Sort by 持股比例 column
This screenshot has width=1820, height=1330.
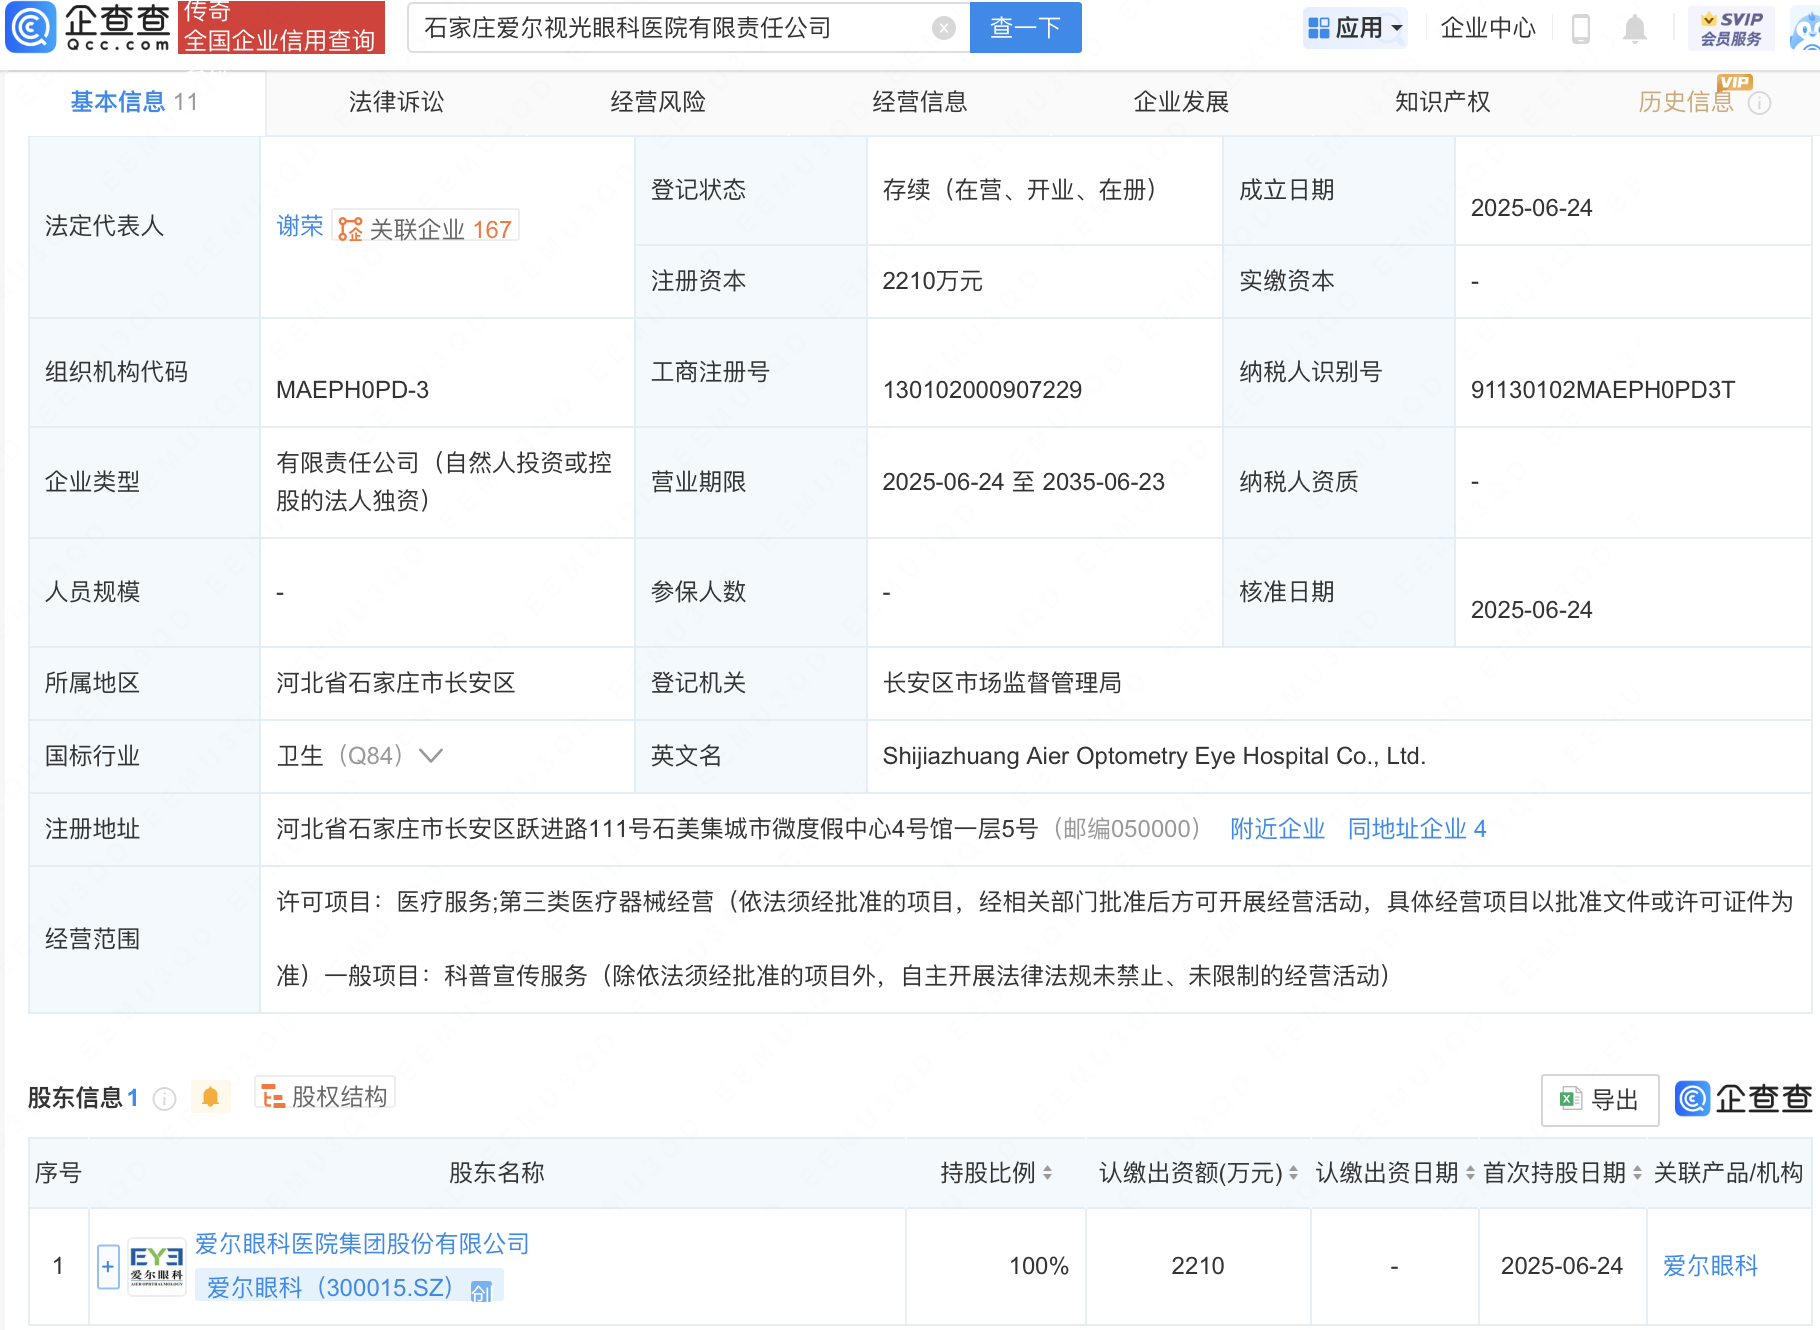point(1047,1173)
